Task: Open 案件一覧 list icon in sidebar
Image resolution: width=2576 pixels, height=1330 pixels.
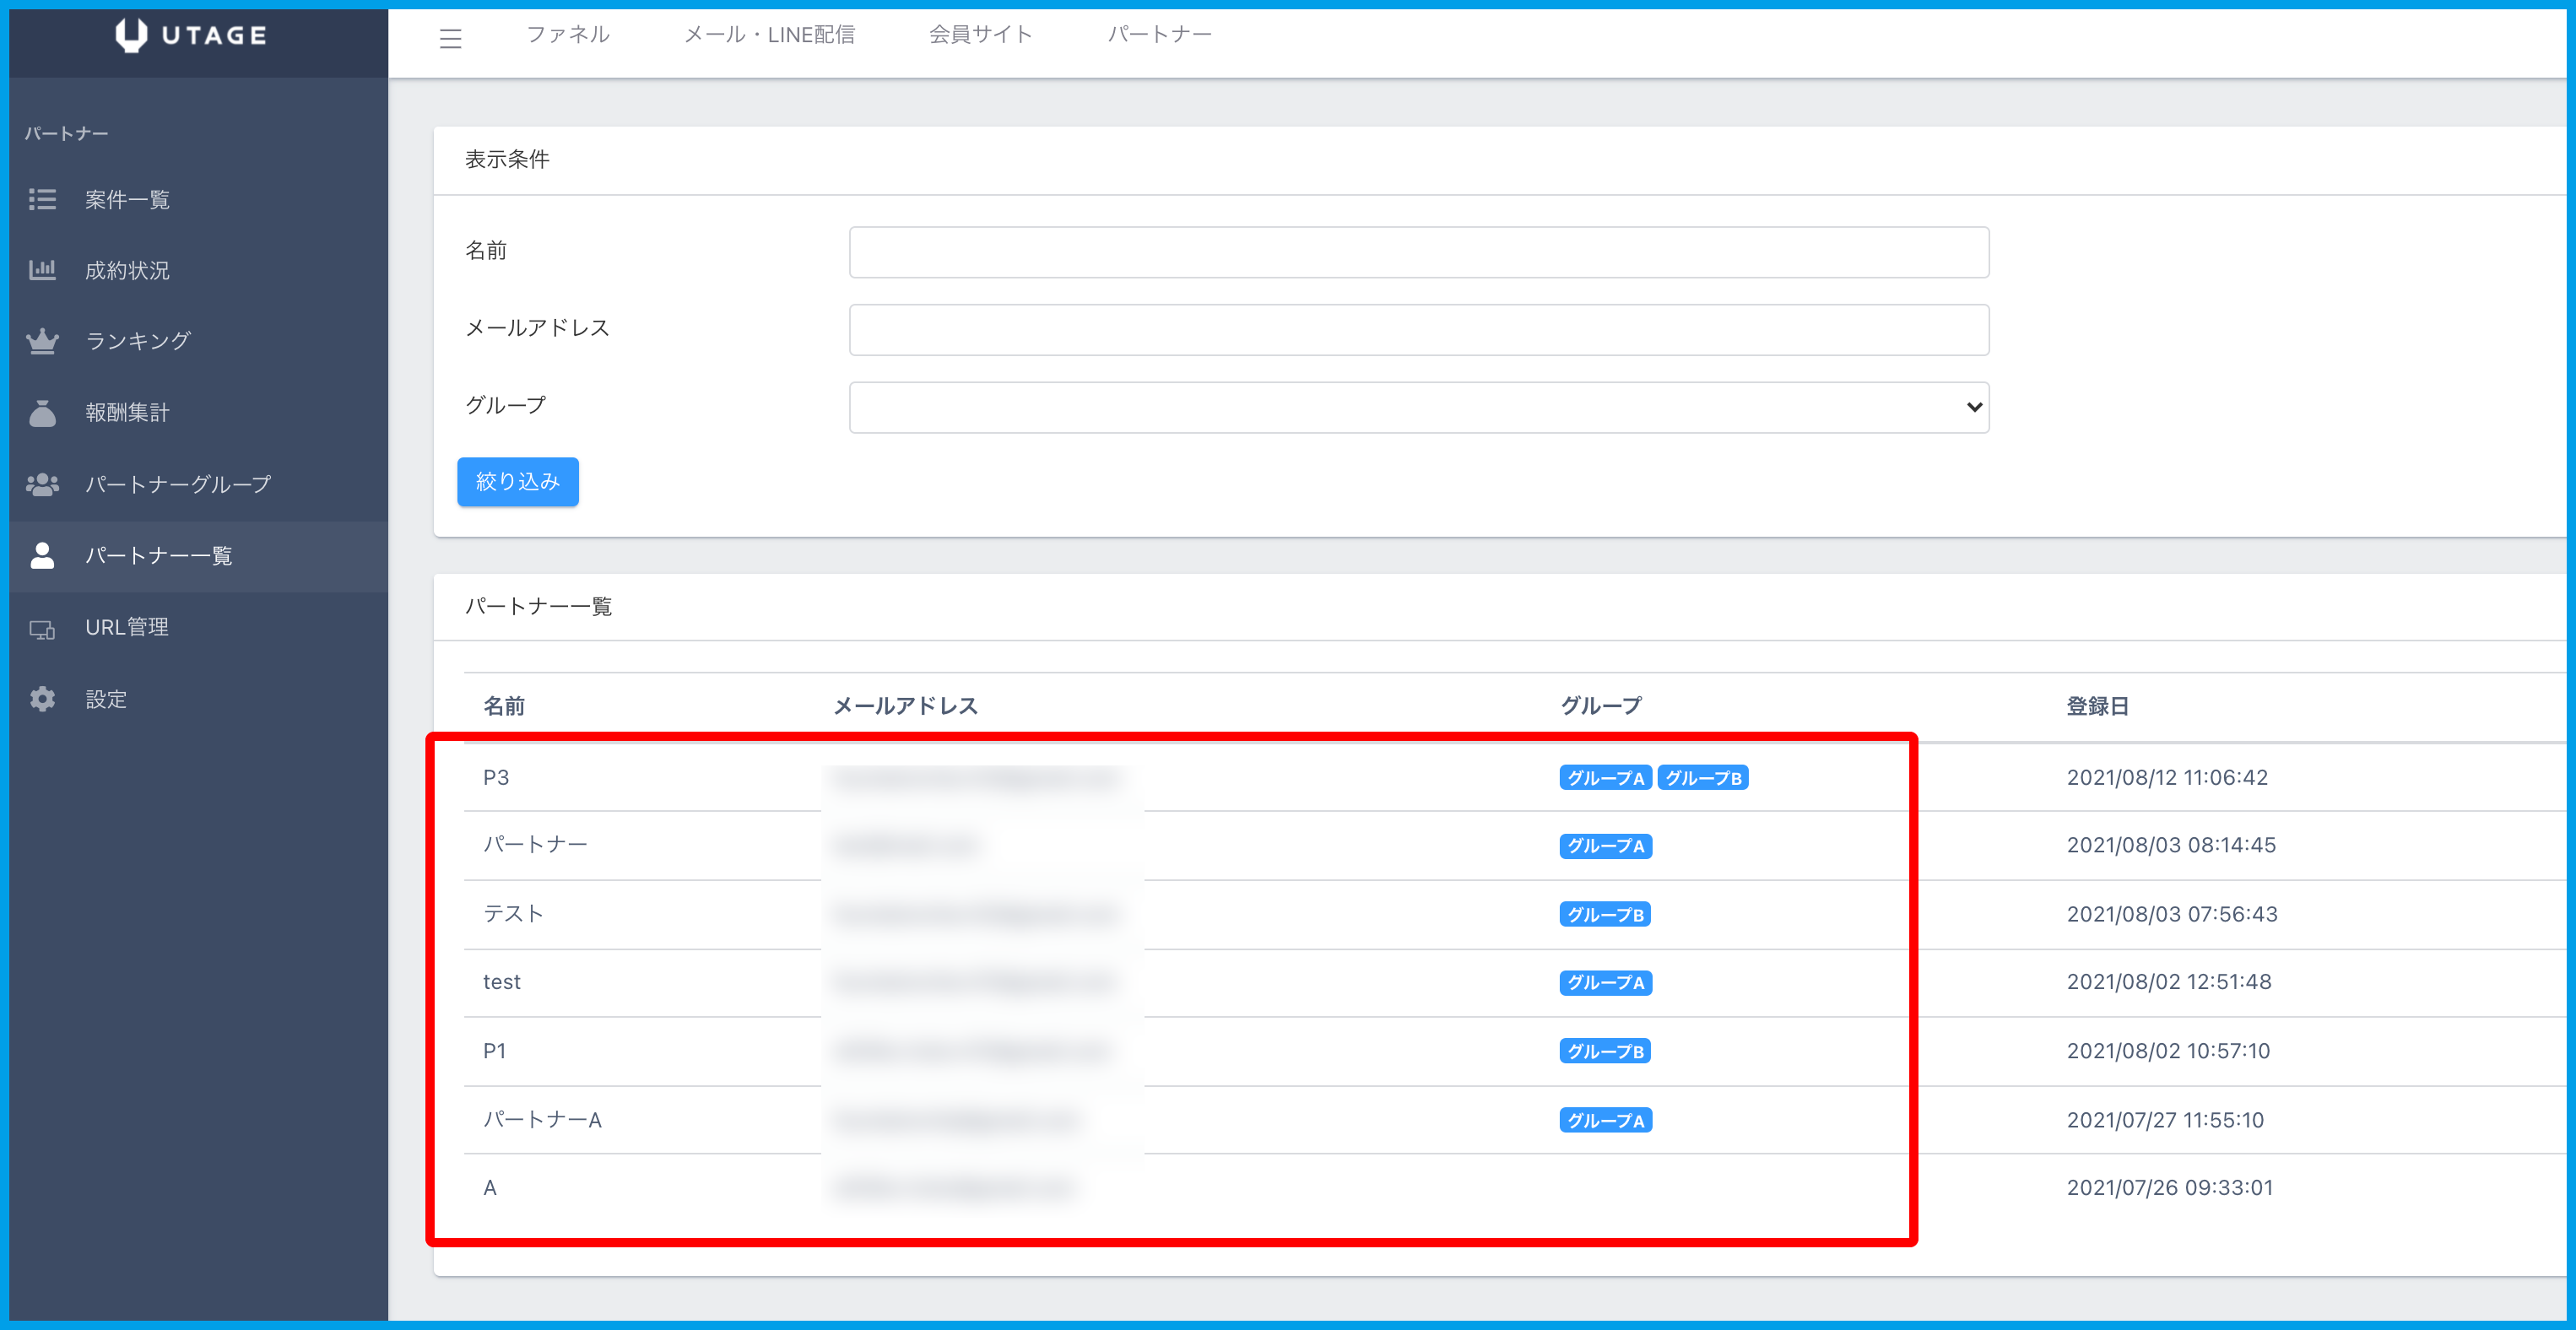Action: pos(42,199)
